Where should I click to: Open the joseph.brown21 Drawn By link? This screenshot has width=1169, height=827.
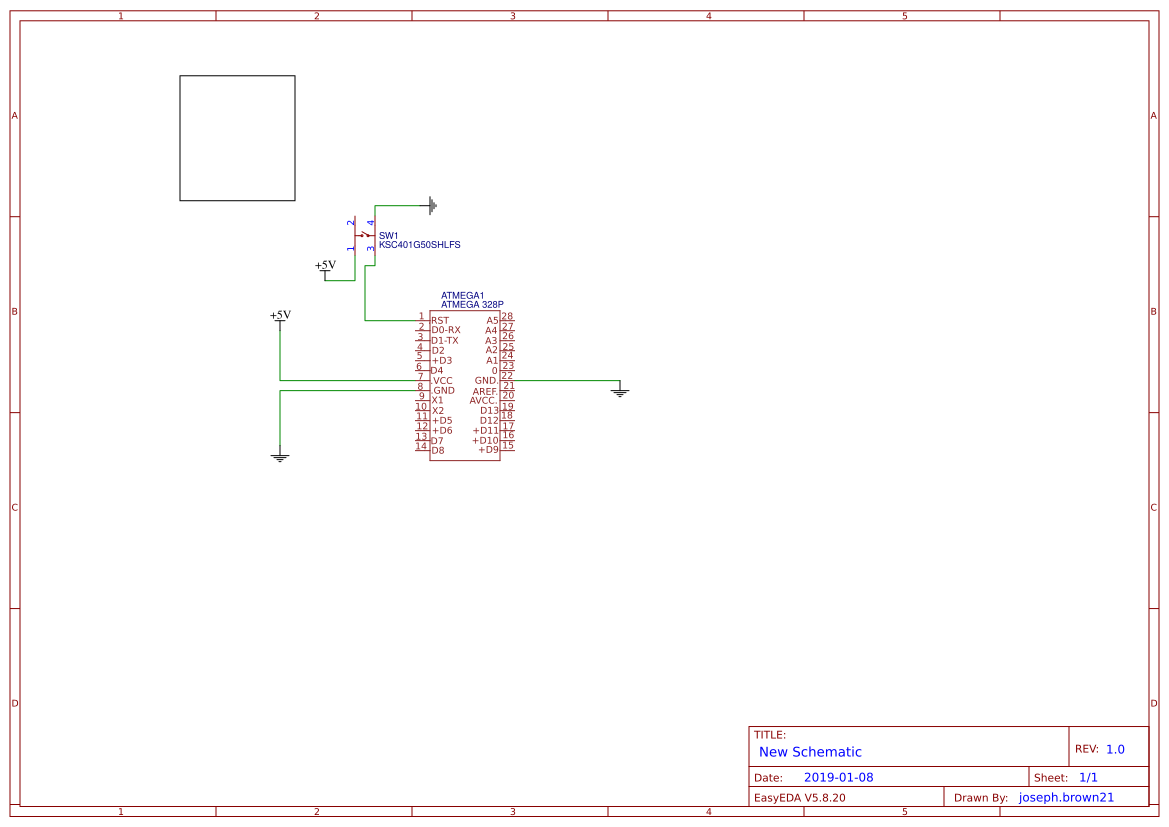(1065, 797)
